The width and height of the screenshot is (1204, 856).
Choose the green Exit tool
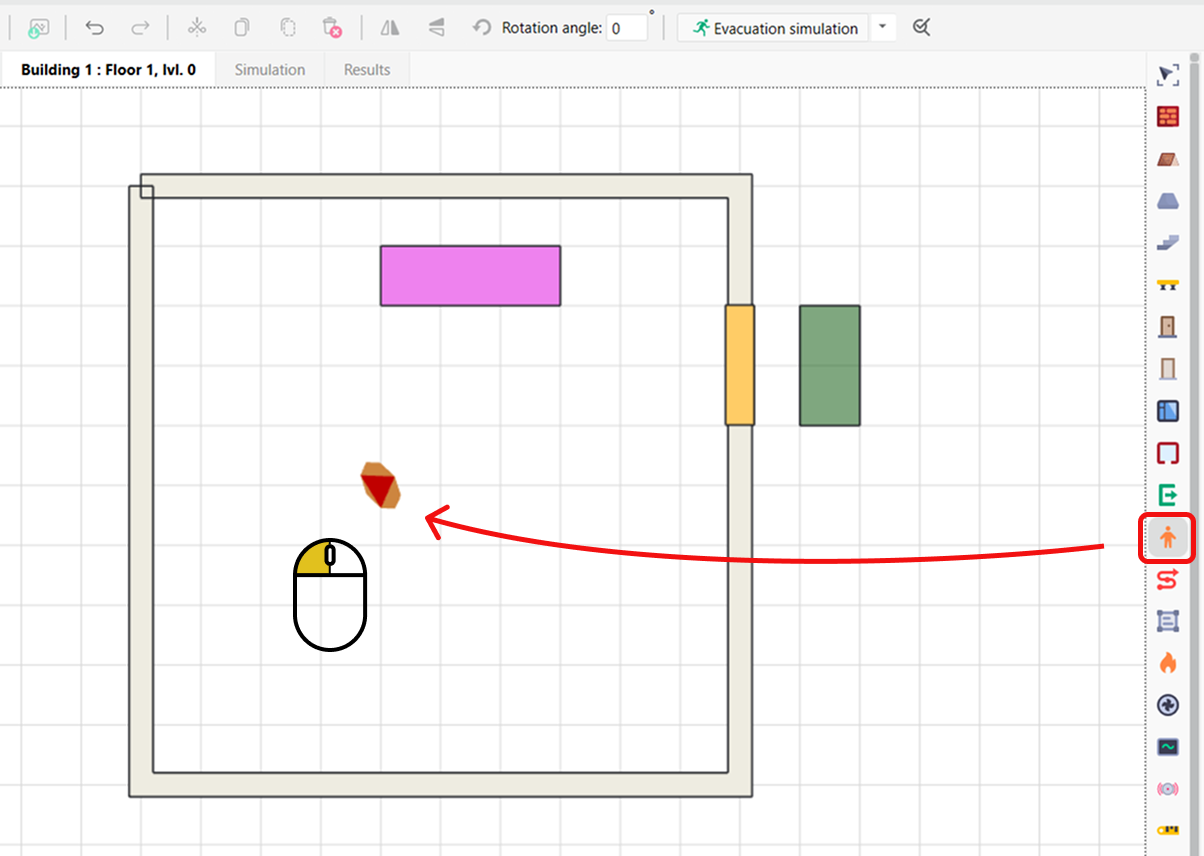click(1168, 495)
